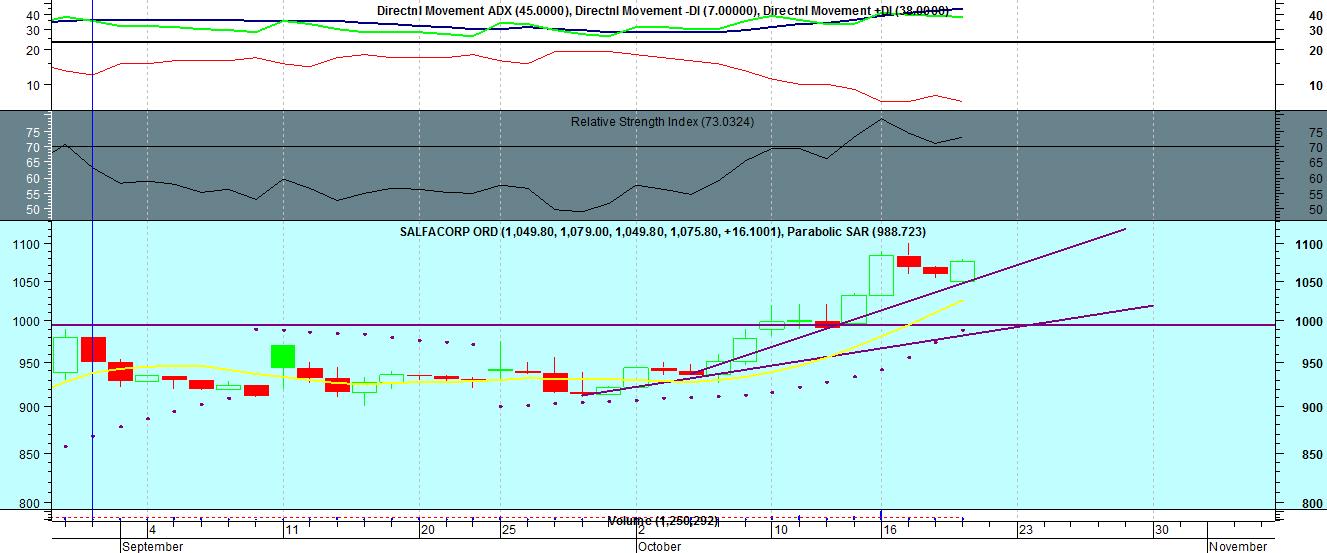Select the SALFACORP ORD price chart title
The image size is (1327, 553).
coord(663,232)
